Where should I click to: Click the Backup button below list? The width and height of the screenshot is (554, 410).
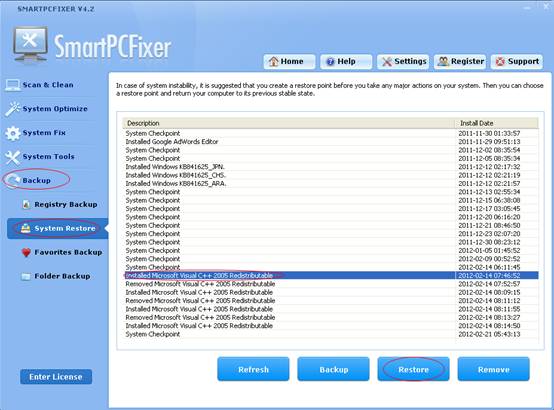click(334, 369)
